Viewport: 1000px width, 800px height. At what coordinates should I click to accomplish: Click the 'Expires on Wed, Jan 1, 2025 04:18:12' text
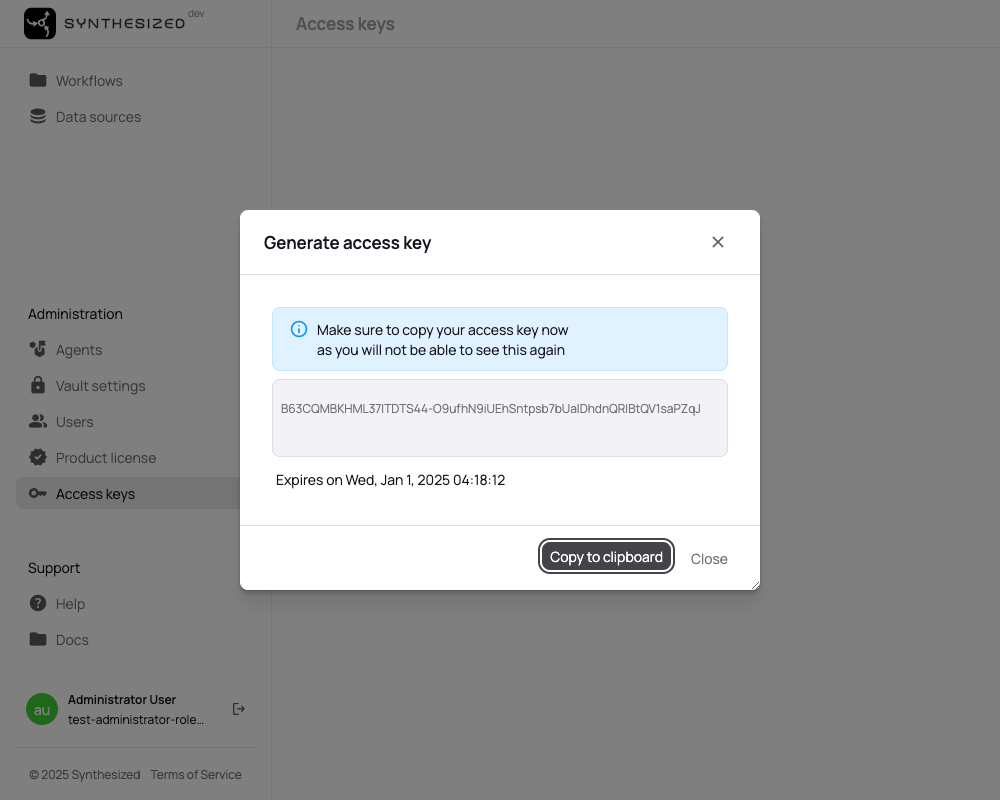(390, 480)
